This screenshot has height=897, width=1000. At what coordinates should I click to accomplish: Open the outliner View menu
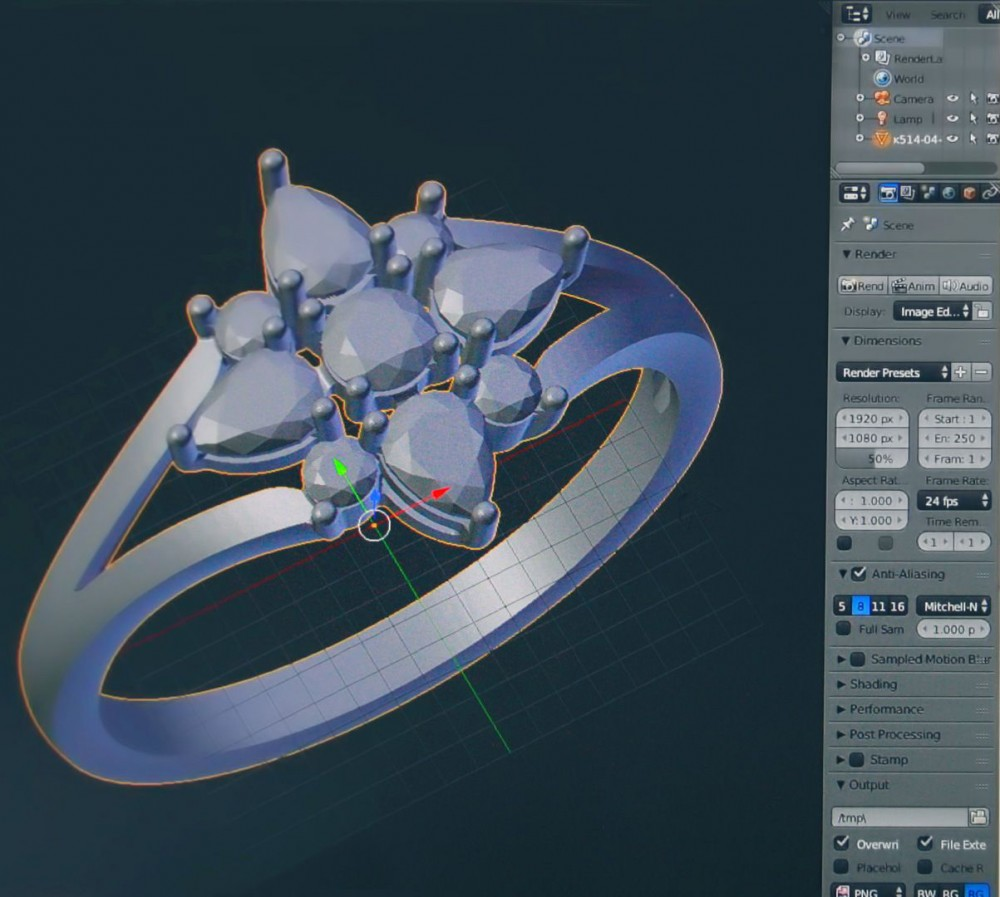pyautogui.click(x=897, y=15)
